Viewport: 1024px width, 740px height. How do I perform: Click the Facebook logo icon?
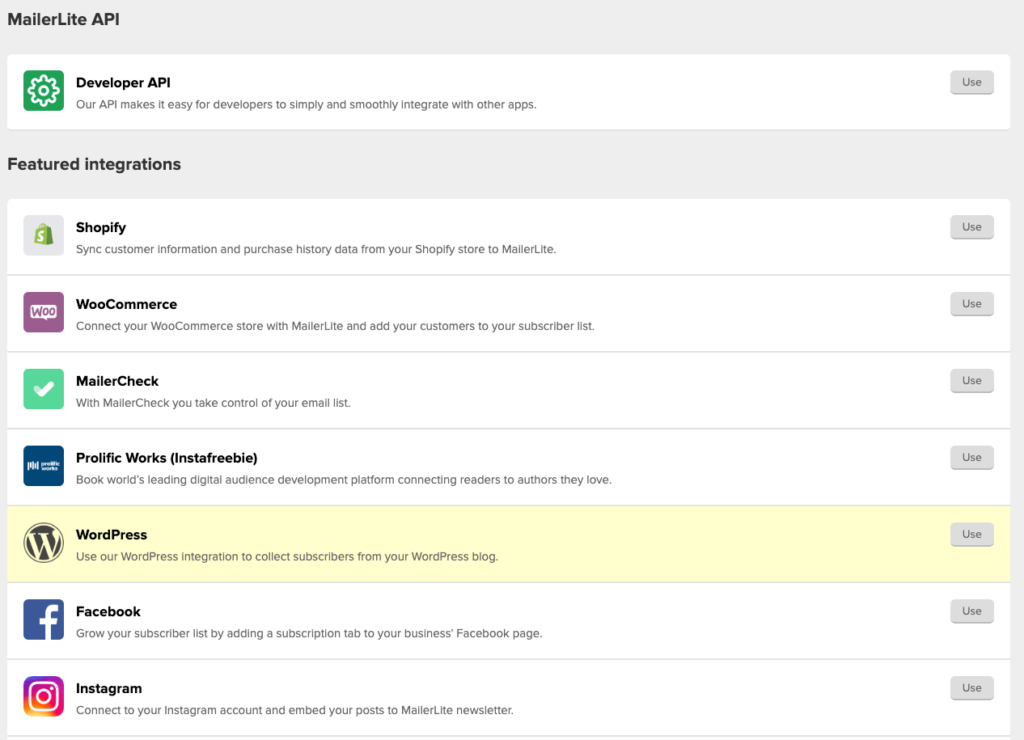click(43, 619)
